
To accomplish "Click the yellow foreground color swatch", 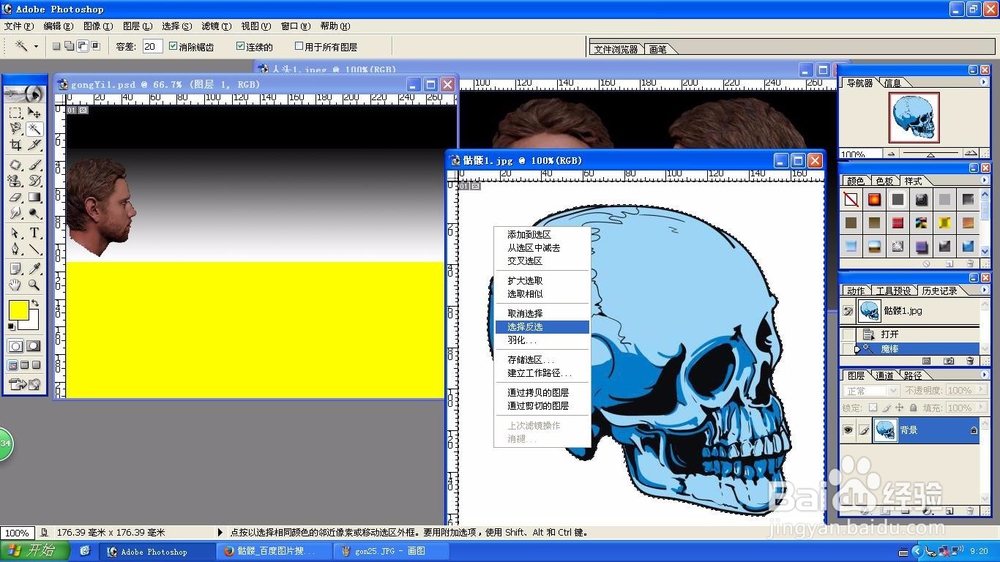I will [18, 311].
